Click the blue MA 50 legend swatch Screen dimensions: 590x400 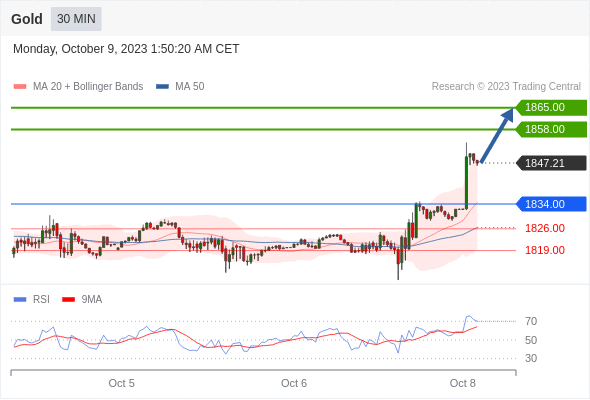(162, 87)
